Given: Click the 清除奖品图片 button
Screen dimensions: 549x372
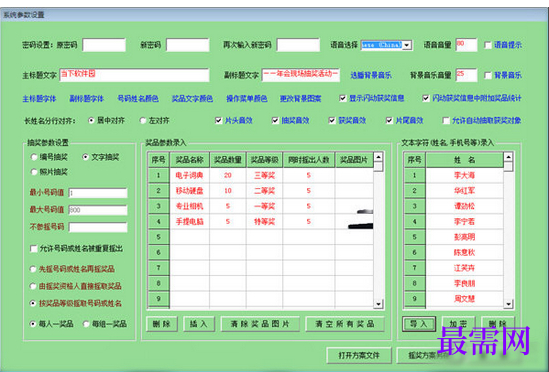Looking at the screenshot, I should [x=260, y=324].
